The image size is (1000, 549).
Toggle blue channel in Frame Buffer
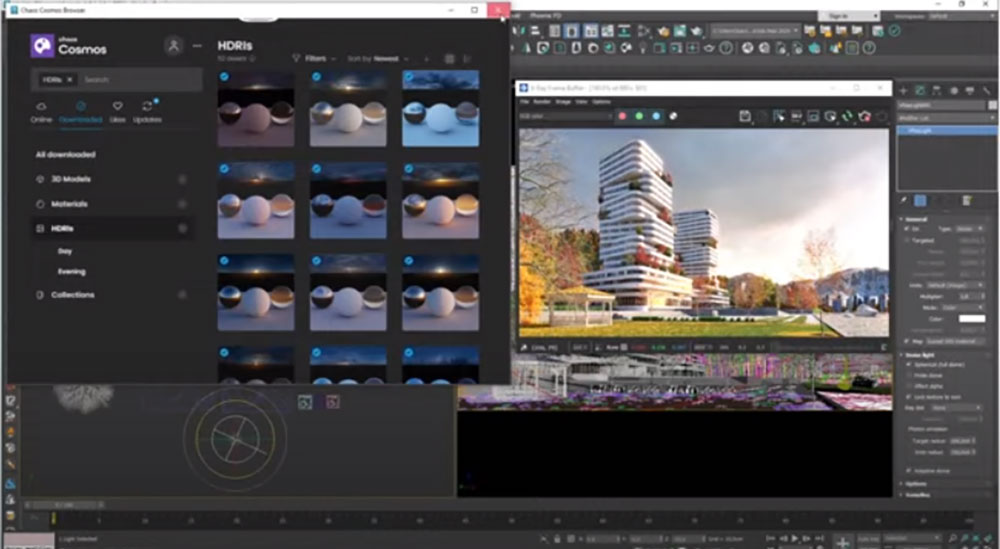click(655, 116)
